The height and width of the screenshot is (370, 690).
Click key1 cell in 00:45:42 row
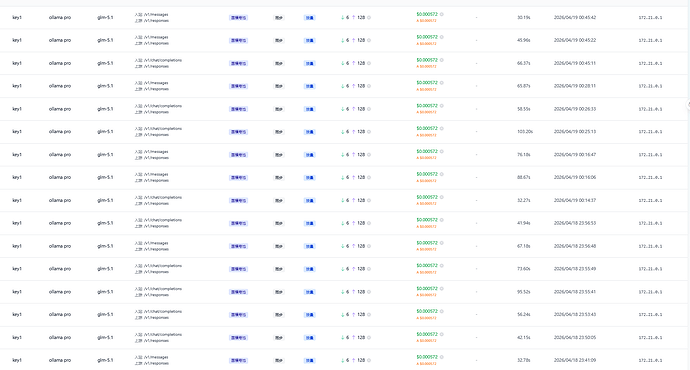pos(17,18)
